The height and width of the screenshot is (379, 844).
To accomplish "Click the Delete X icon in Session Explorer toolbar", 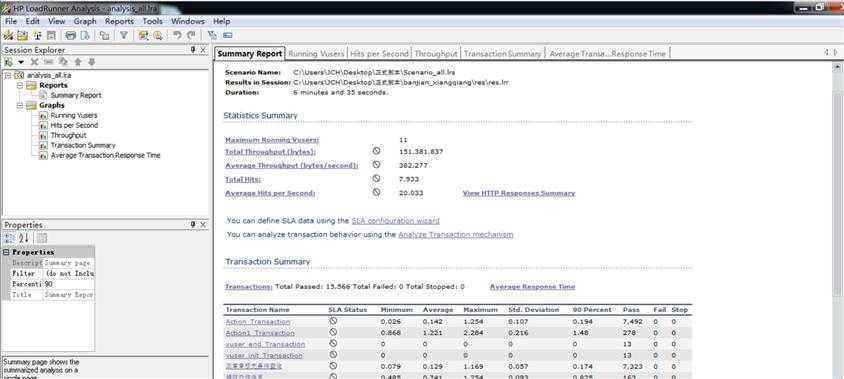I will (34, 62).
